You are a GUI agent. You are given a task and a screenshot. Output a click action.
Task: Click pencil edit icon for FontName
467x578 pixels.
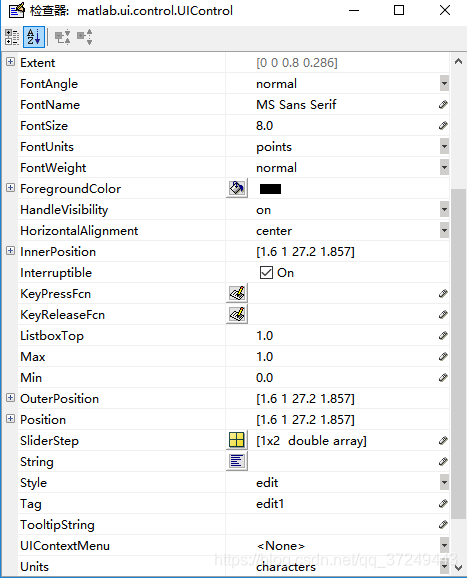(x=443, y=105)
